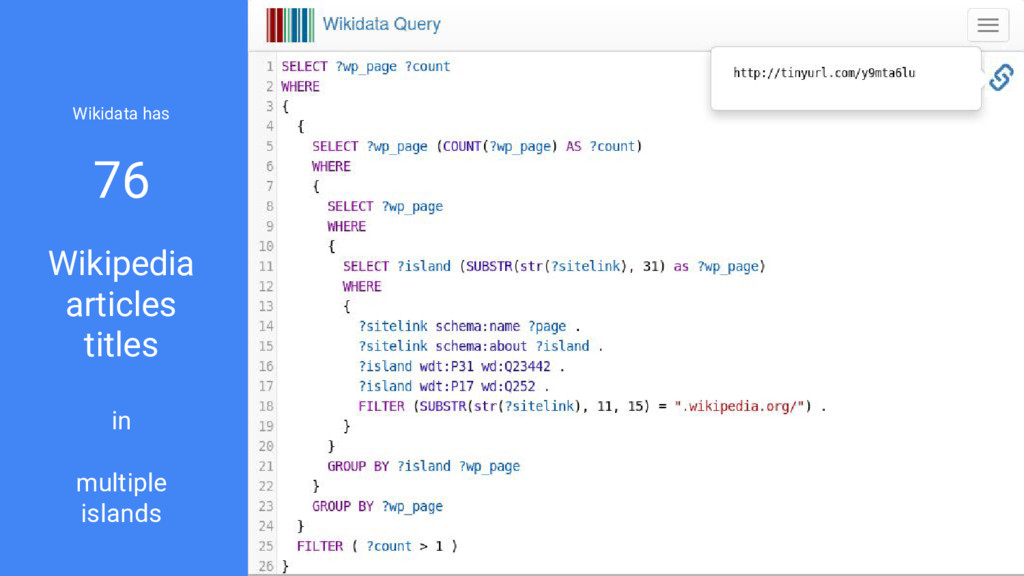Click 'SELECT ?wp_page' on line 8
The image size is (1024, 576).
tap(385, 206)
